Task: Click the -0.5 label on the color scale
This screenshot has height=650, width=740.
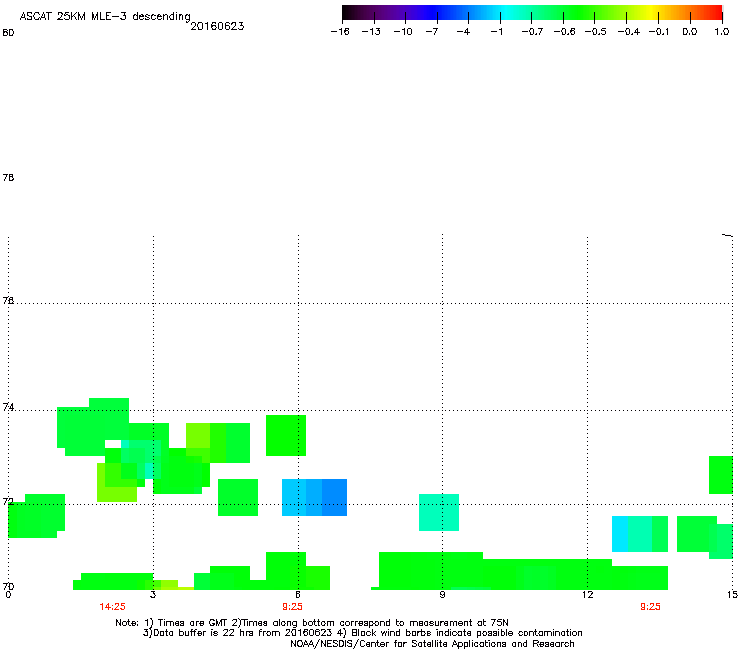Action: coord(596,32)
